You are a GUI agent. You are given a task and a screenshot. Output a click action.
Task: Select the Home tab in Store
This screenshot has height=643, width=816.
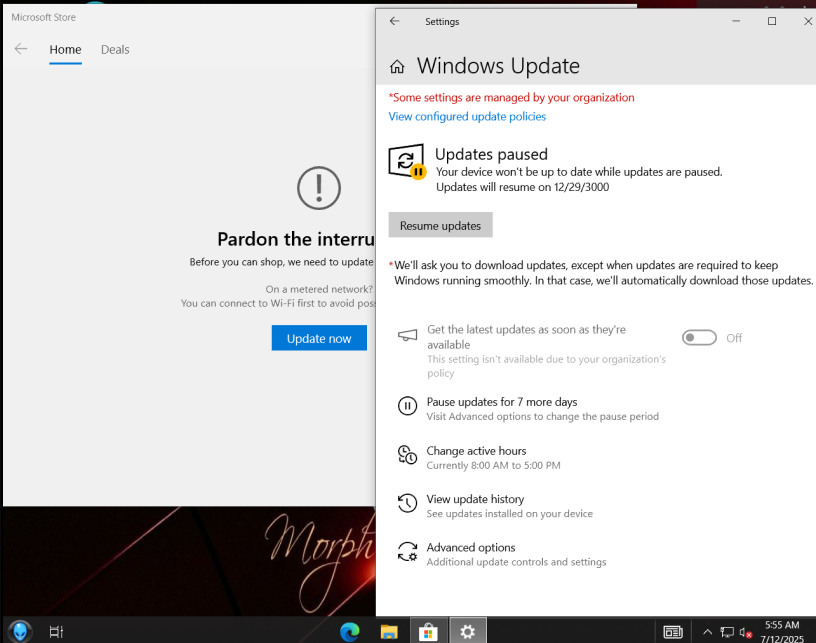point(65,49)
